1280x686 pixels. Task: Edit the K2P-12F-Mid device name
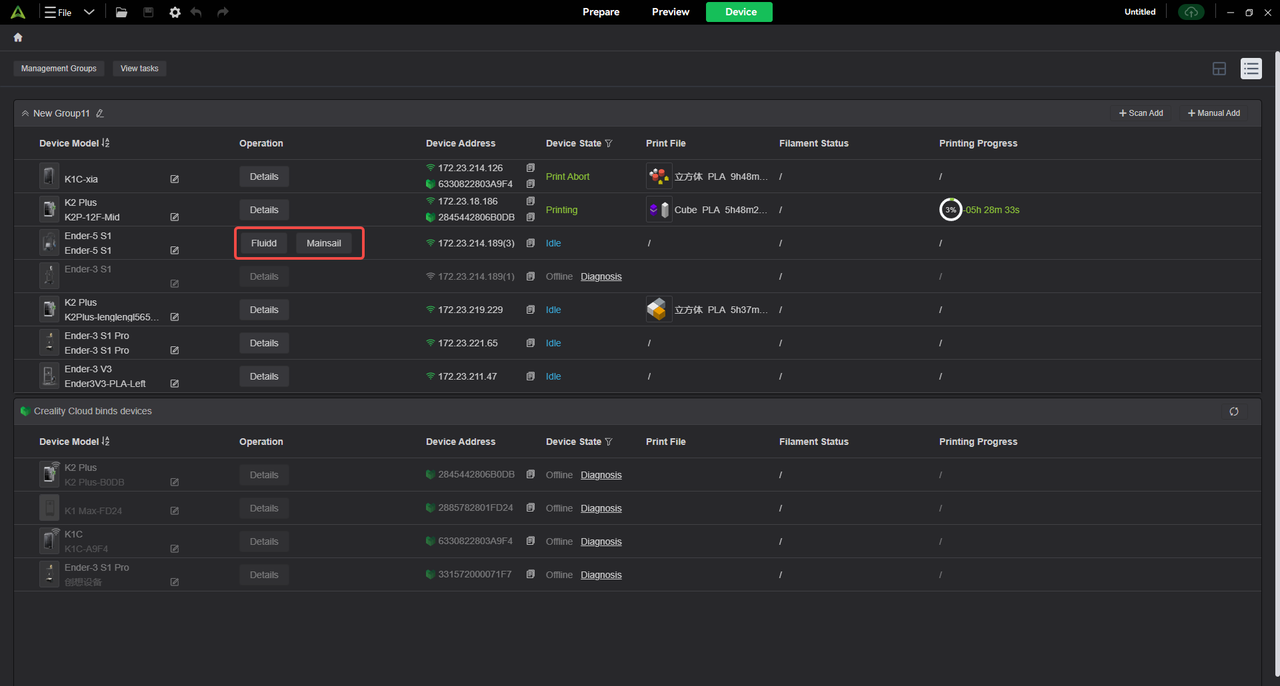175,217
